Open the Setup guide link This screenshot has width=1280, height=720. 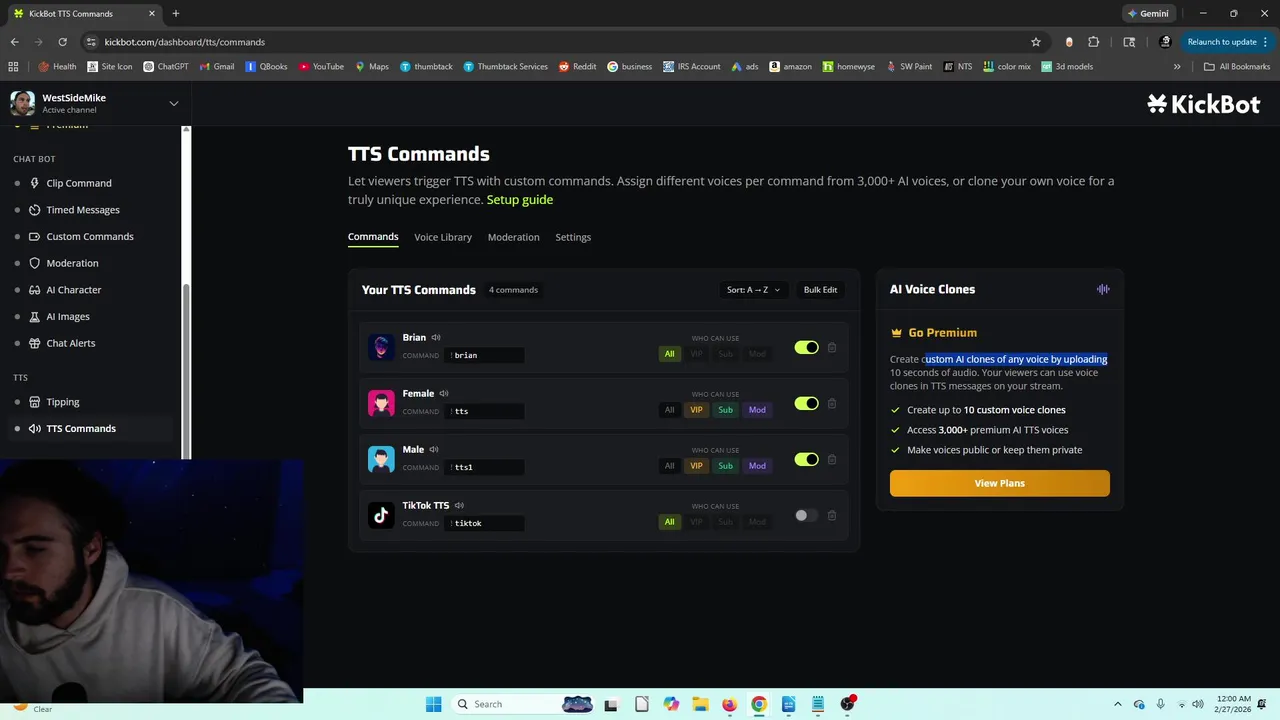coord(520,200)
